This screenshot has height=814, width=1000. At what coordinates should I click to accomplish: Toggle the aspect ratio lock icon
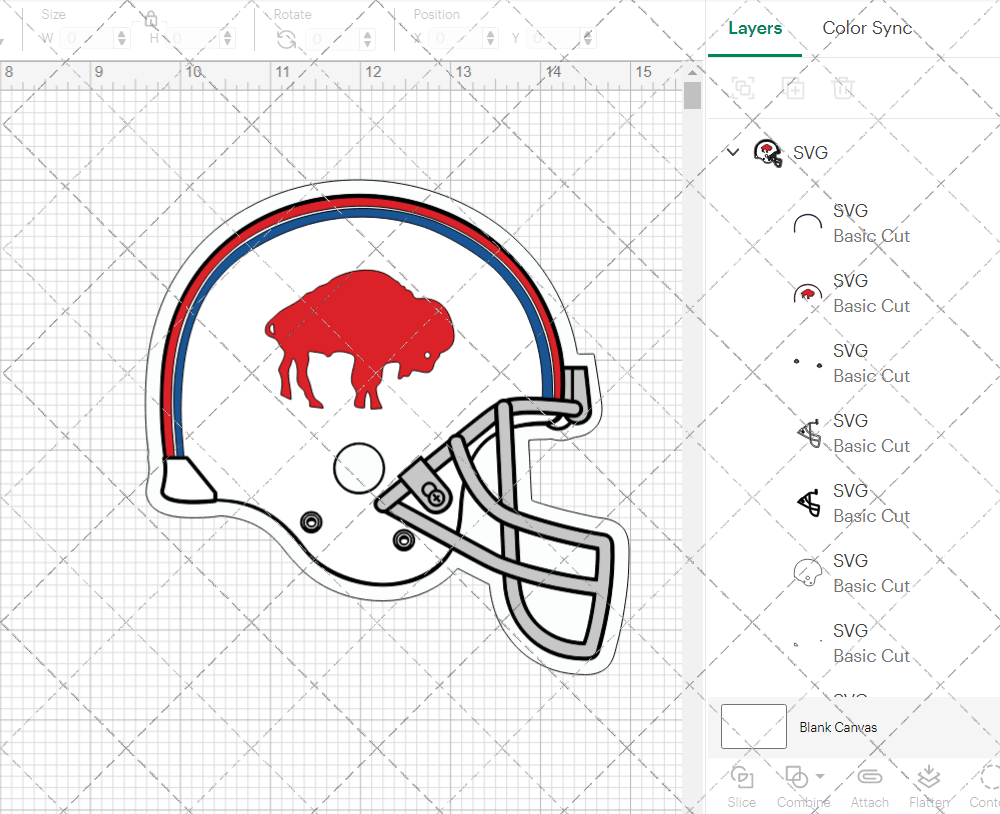coord(151,19)
